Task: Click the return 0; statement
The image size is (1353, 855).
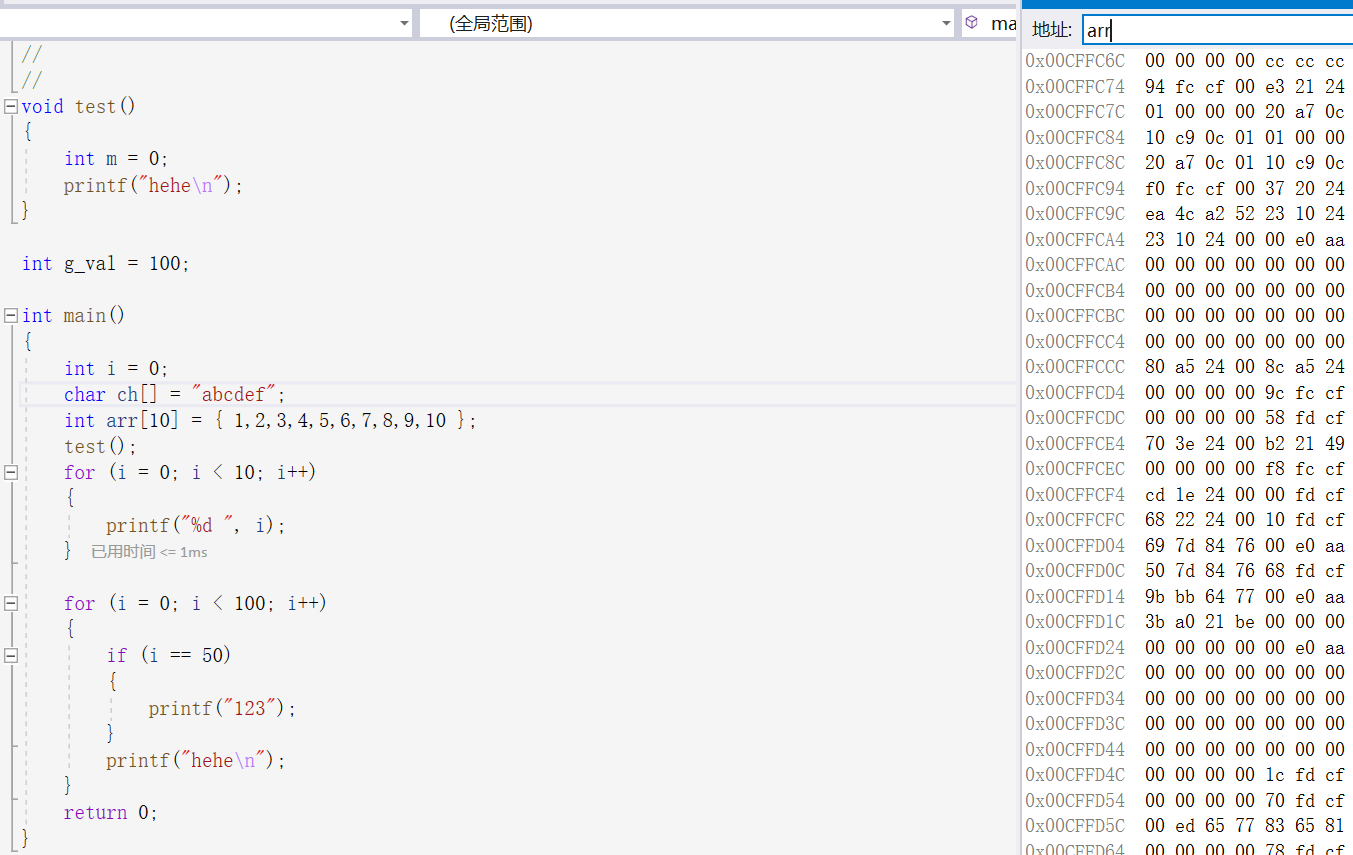Action: 111,812
